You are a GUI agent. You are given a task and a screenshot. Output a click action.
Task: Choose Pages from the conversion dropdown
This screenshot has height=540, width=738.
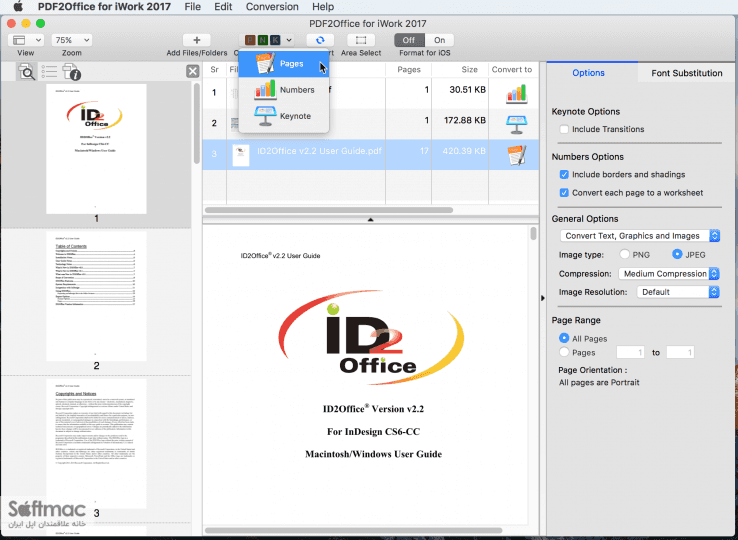[283, 64]
